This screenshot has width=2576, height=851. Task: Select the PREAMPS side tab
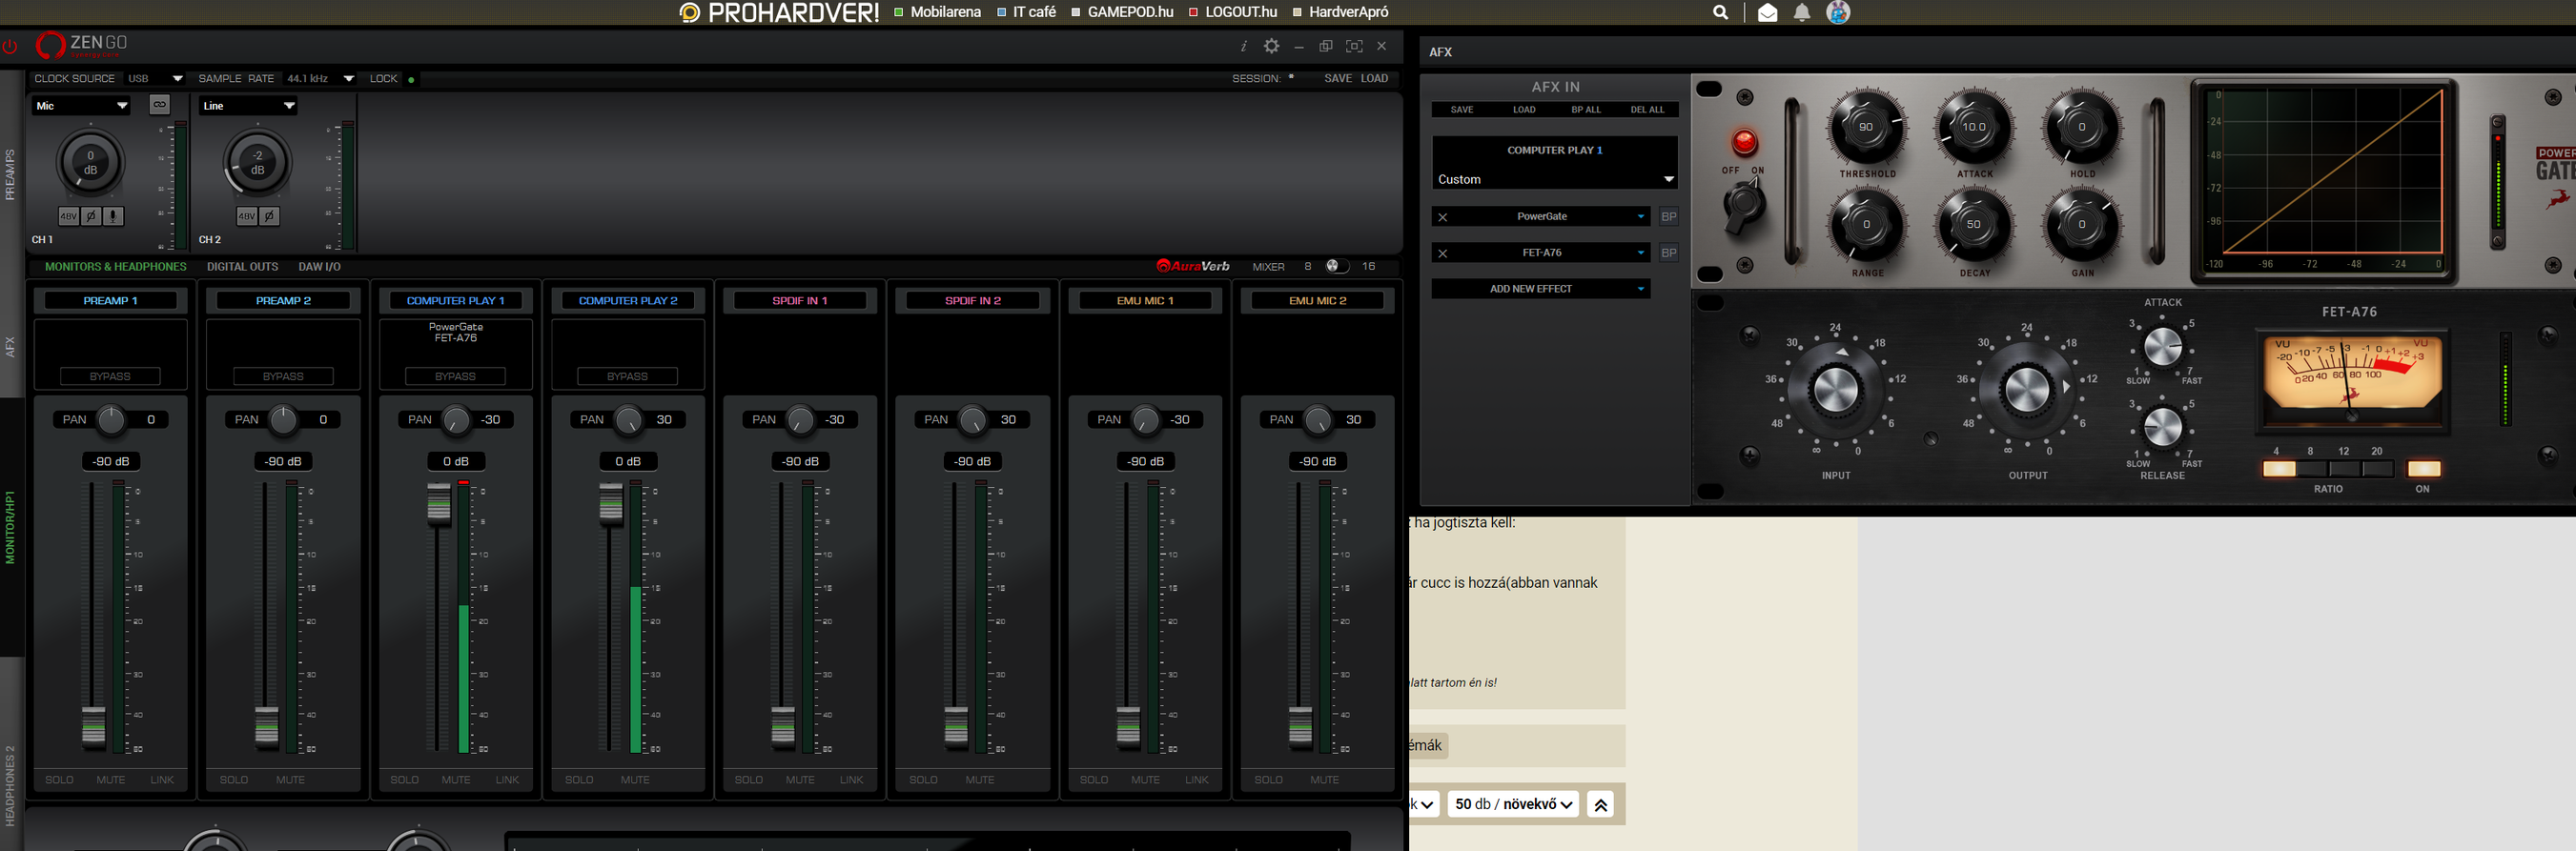10,175
